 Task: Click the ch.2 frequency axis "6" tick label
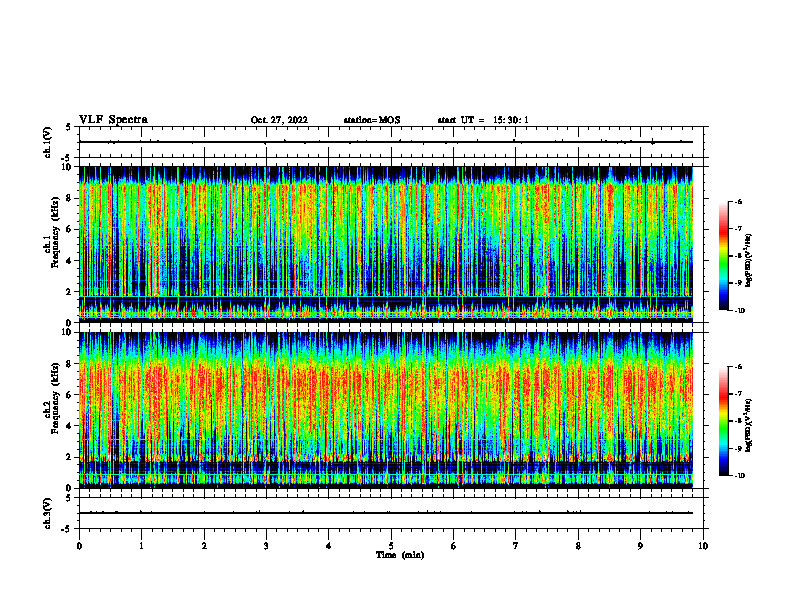pos(69,395)
